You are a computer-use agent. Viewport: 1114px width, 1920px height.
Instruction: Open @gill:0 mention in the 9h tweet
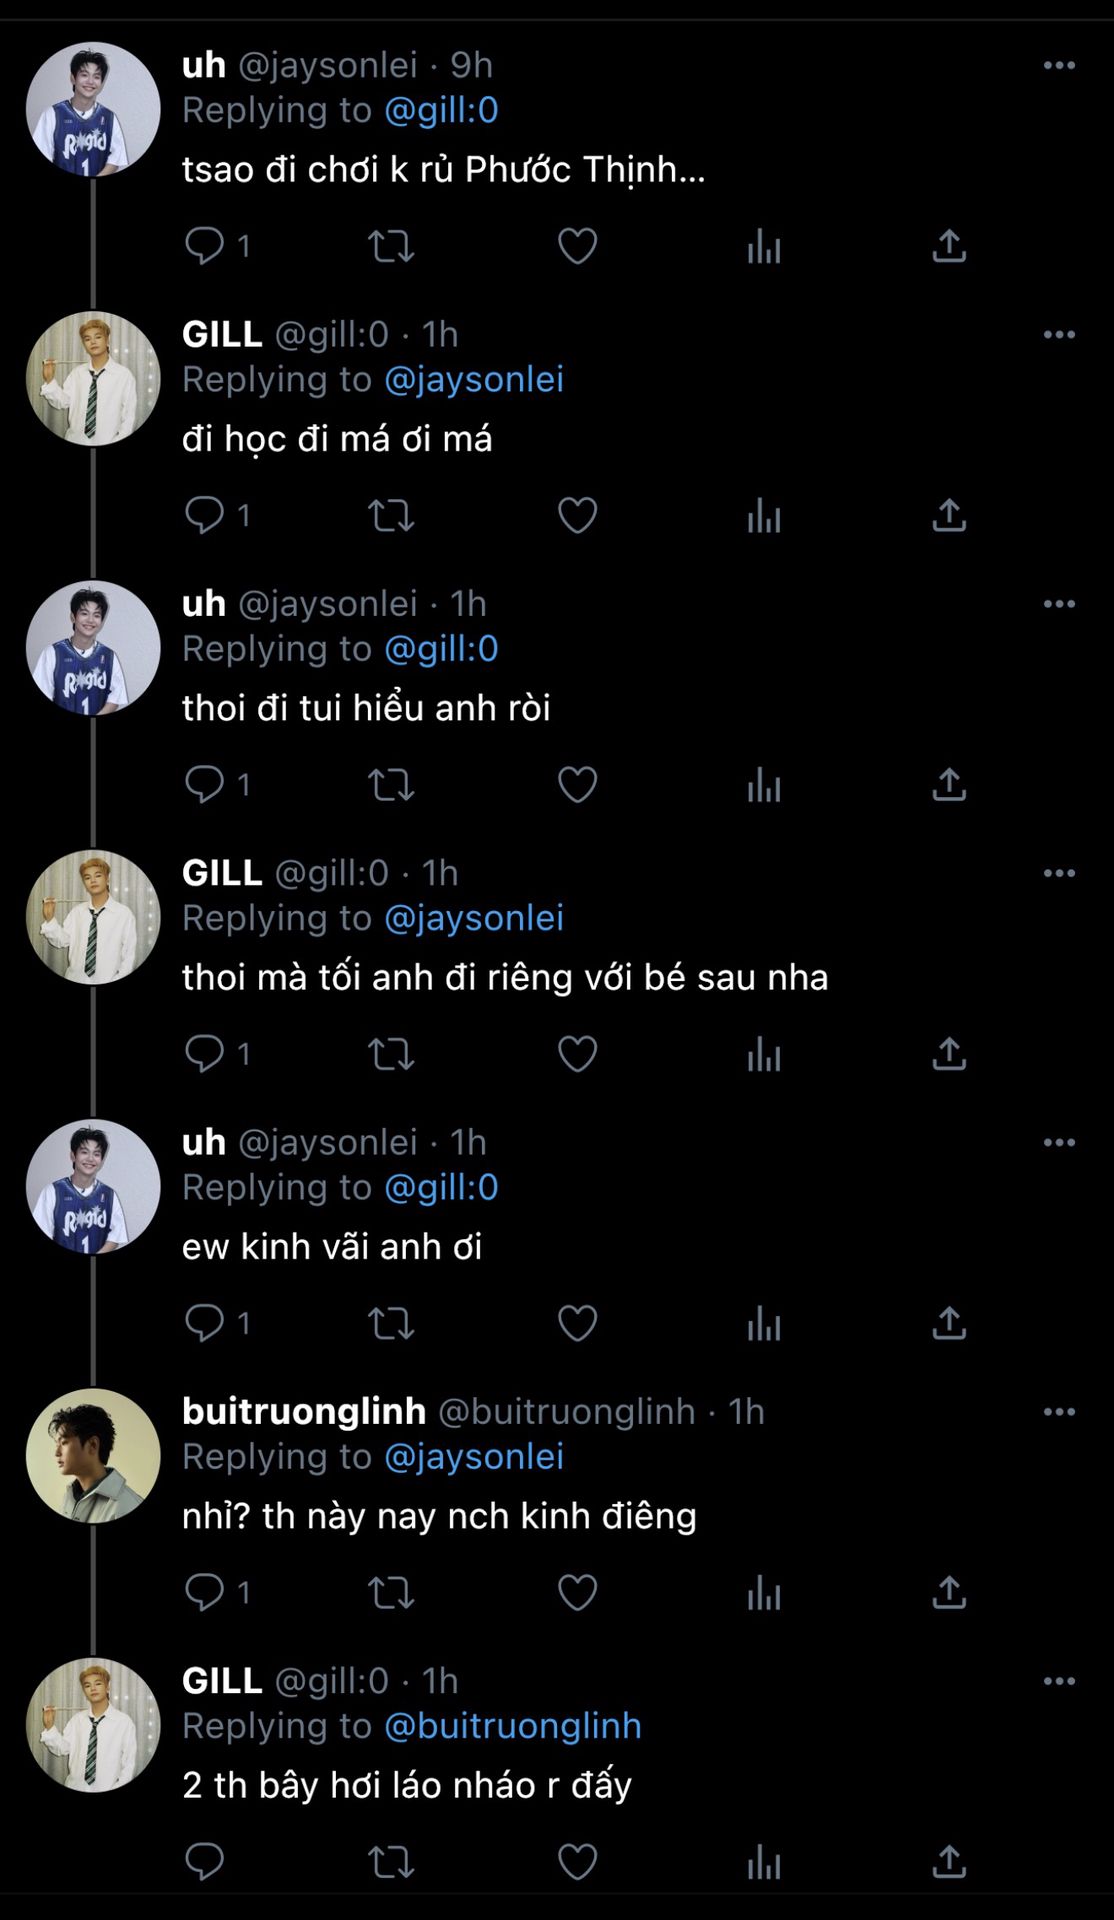441,110
